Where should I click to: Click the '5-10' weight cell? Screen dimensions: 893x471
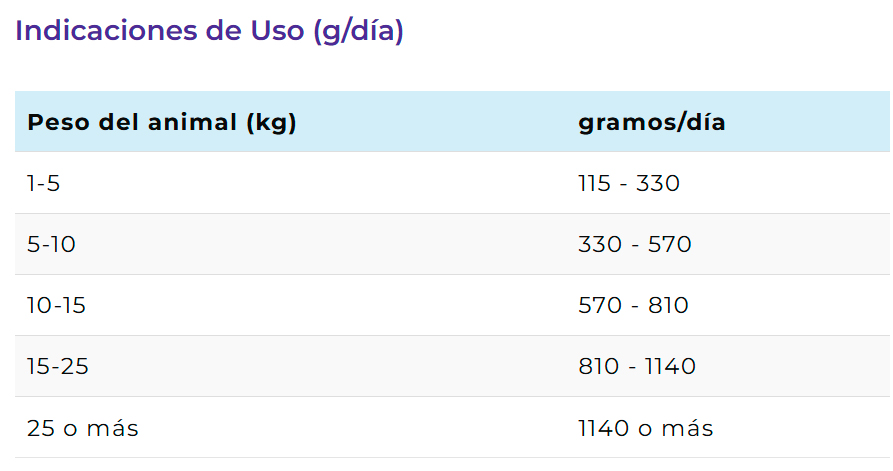(51, 244)
